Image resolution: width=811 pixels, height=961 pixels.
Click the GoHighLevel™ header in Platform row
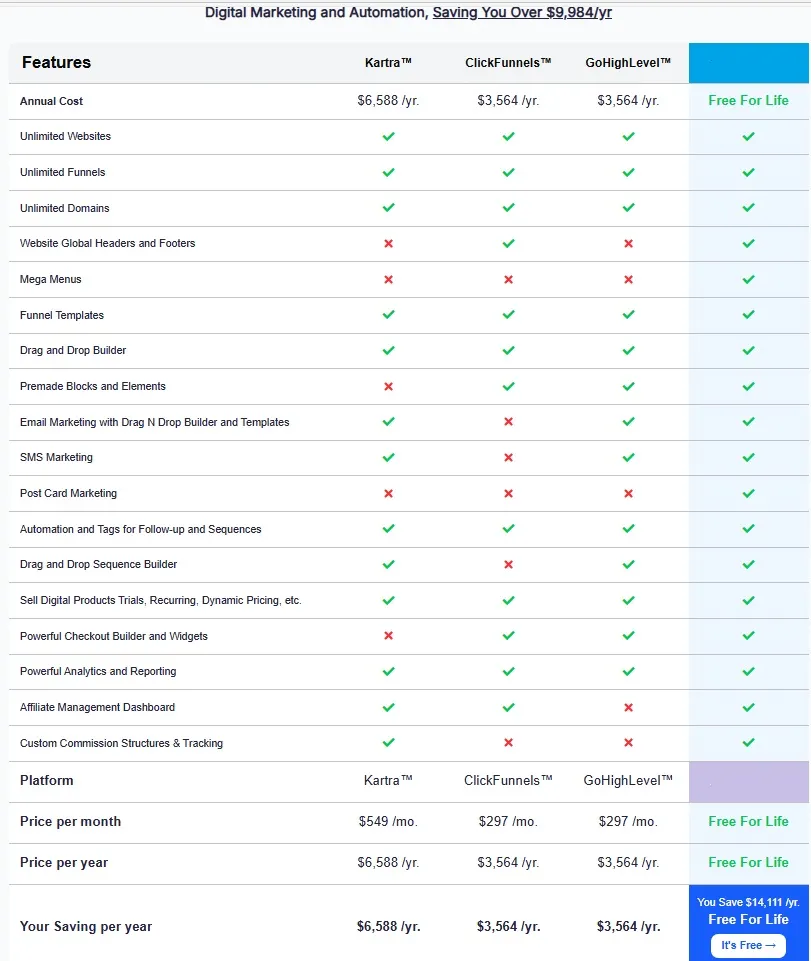(628, 780)
